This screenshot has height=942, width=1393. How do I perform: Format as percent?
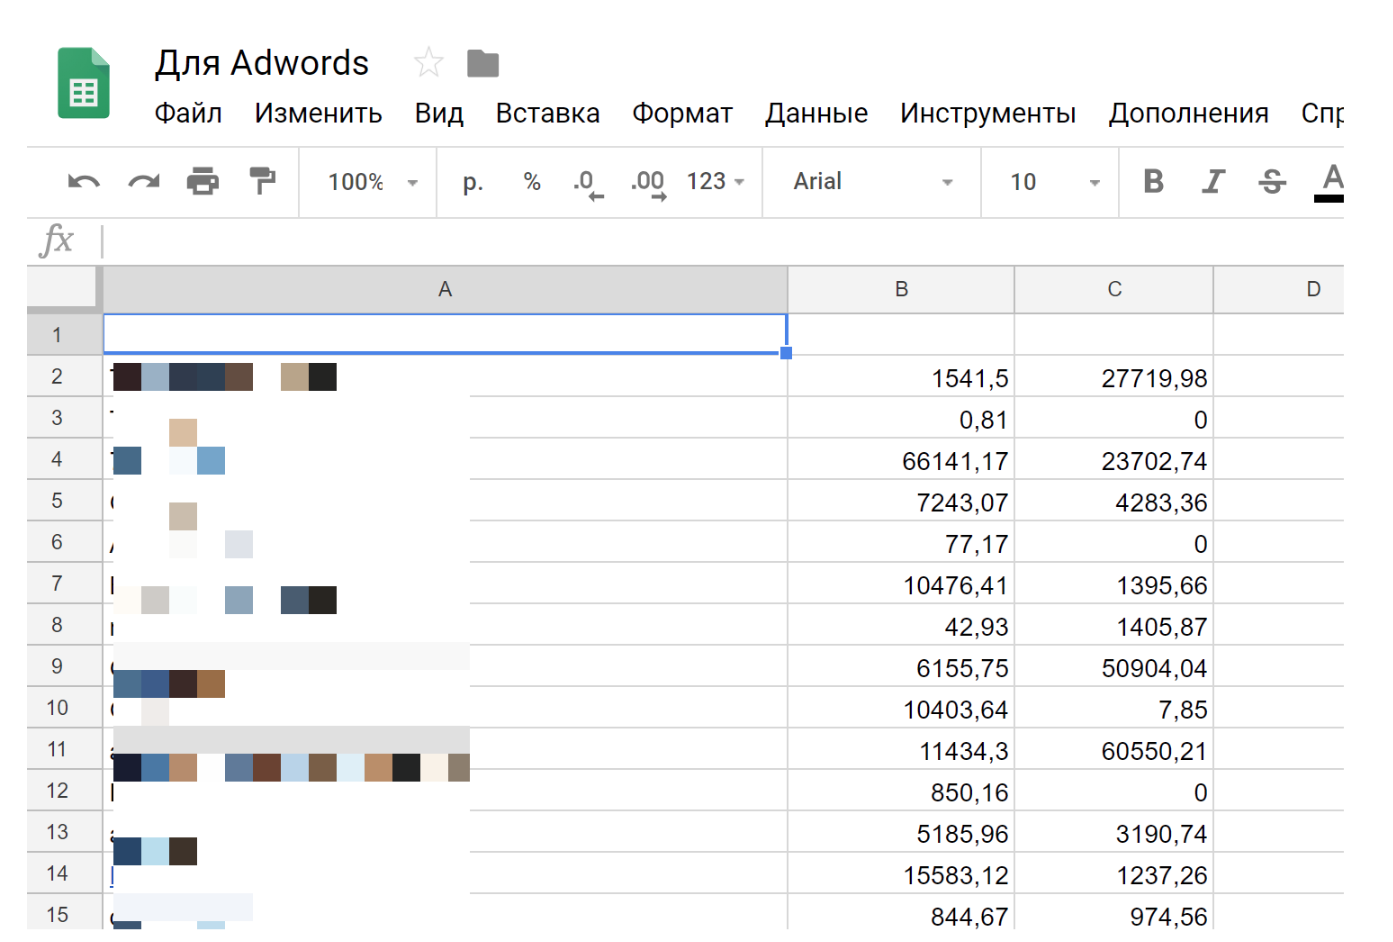click(x=532, y=182)
